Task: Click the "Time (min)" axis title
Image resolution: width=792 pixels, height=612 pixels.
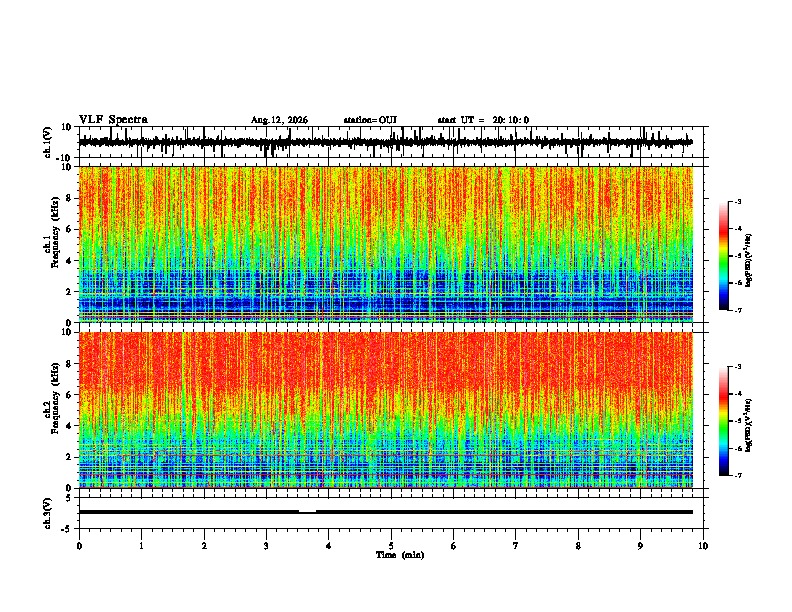Action: (x=400, y=555)
